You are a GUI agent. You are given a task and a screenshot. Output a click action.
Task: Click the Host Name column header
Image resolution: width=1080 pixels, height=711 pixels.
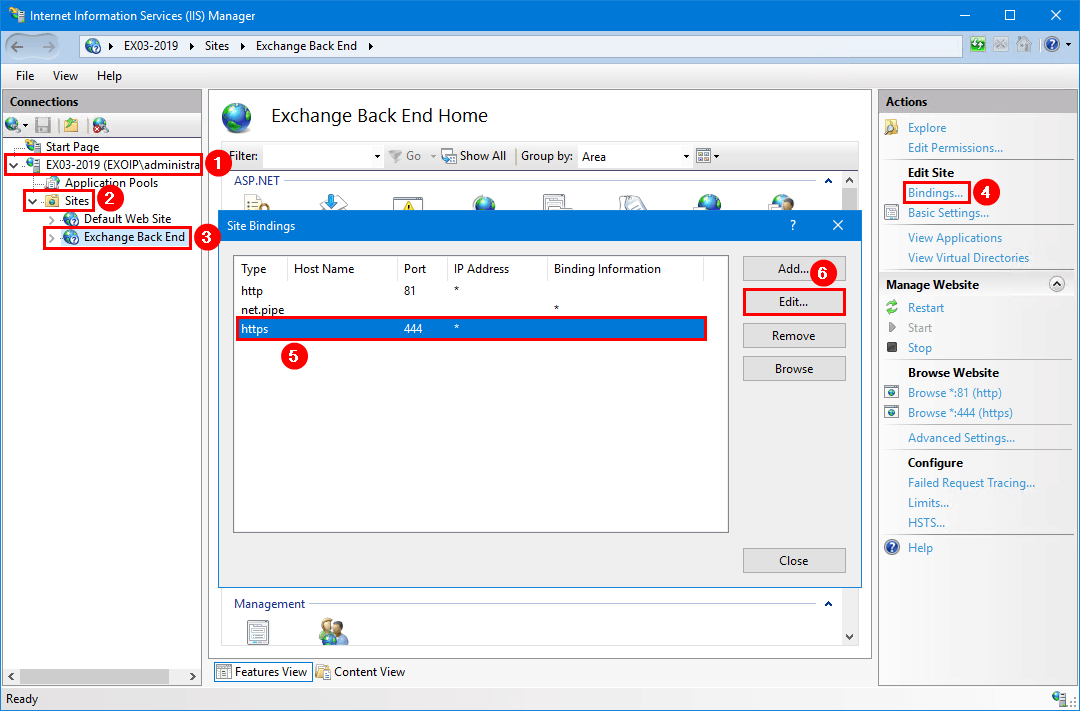(342, 269)
